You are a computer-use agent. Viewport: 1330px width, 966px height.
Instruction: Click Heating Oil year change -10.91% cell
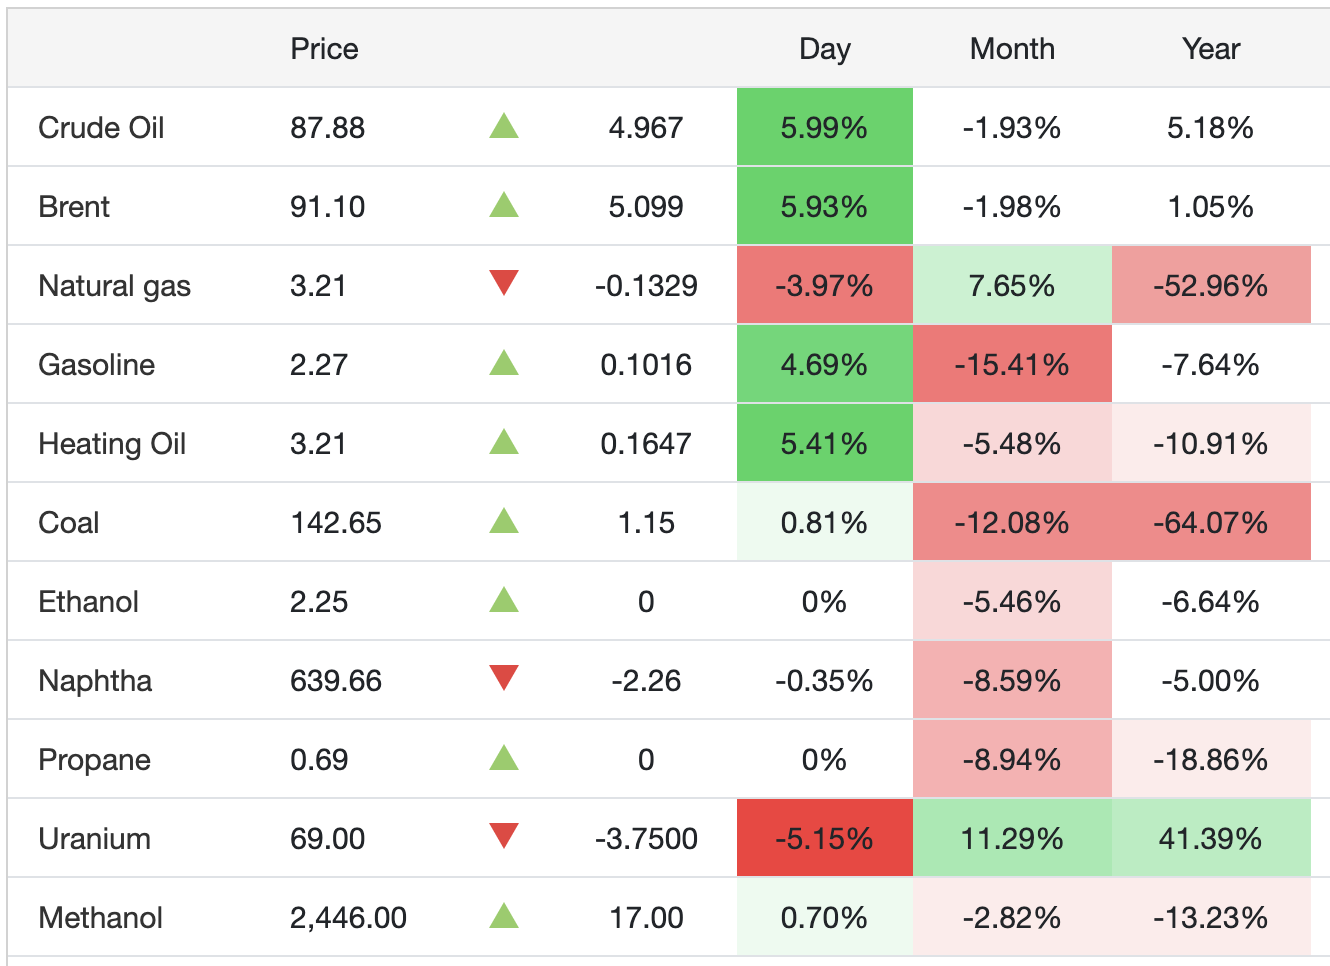click(1211, 443)
